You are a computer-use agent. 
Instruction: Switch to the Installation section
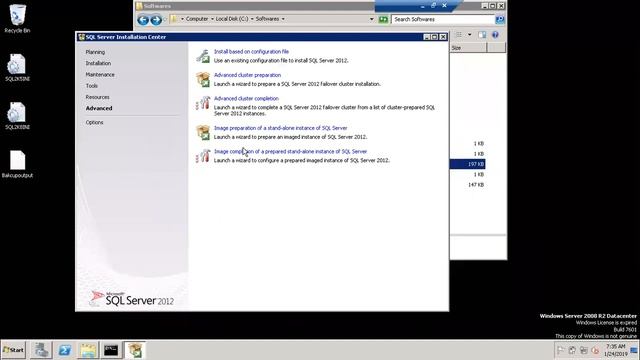[98, 63]
